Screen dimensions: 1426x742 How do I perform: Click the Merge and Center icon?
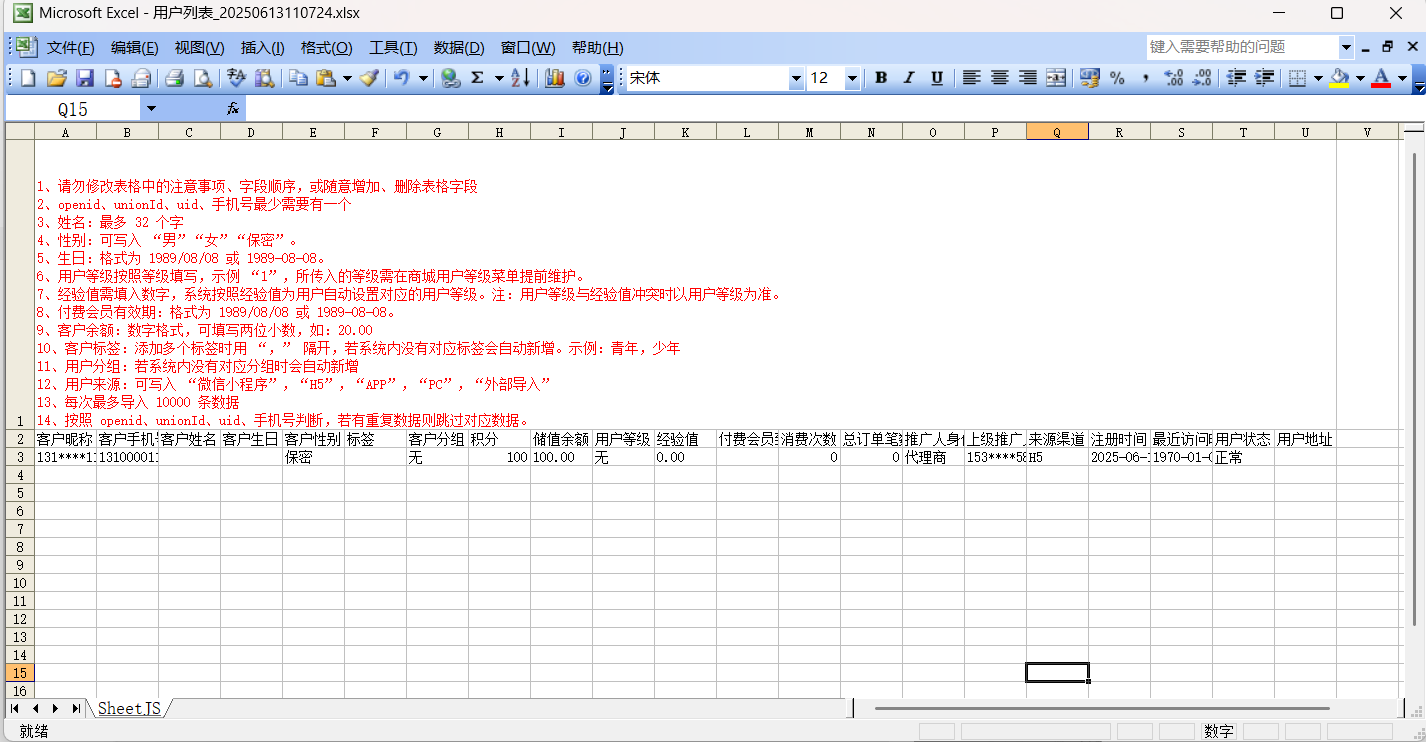[x=1055, y=78]
